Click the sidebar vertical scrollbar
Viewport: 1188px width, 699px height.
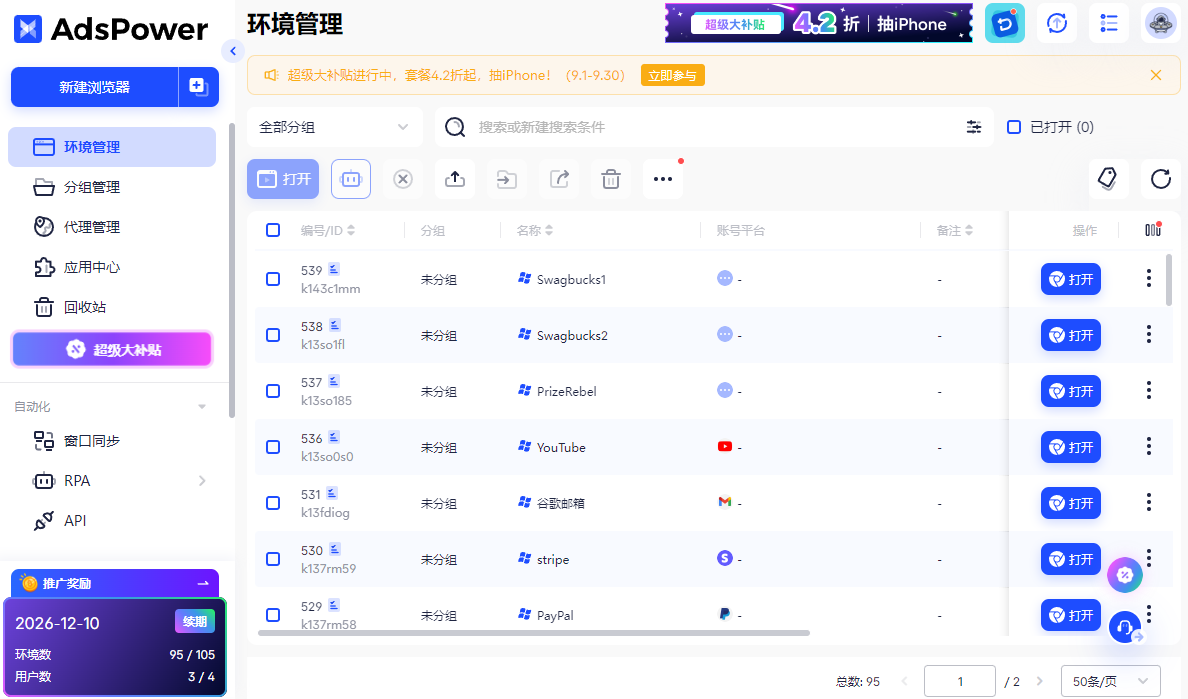click(x=232, y=269)
